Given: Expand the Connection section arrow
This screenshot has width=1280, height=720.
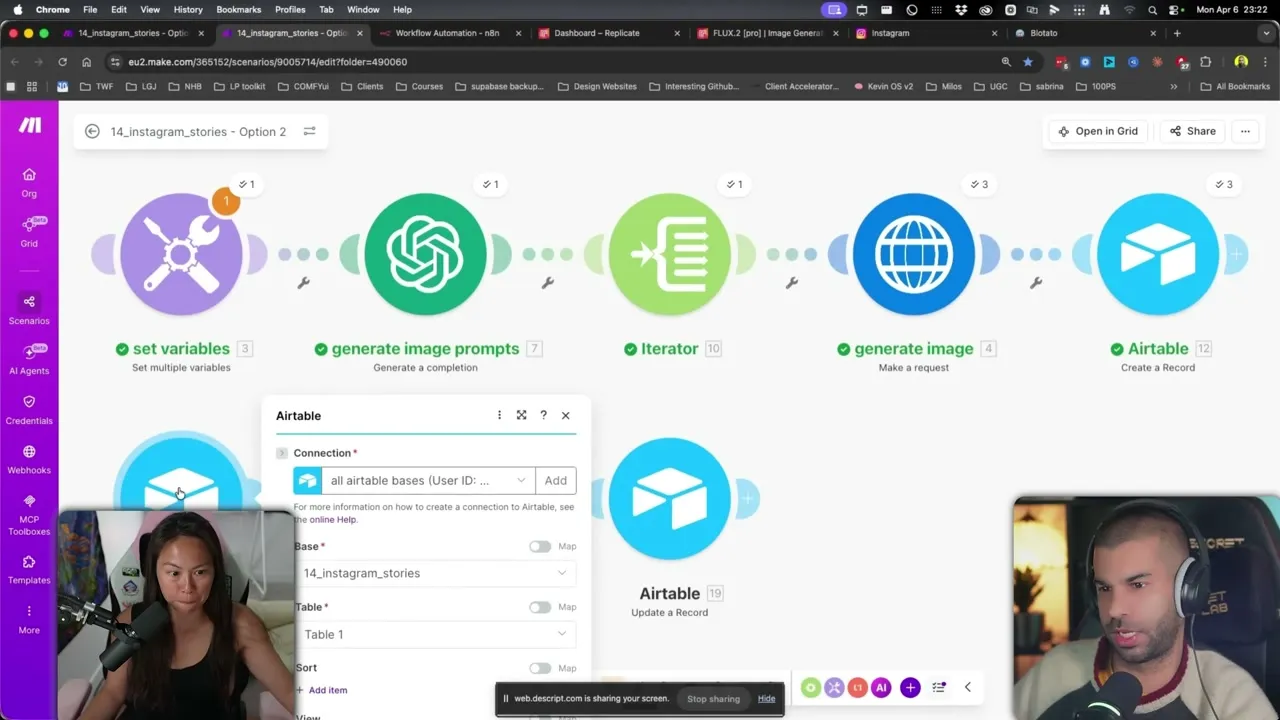Looking at the screenshot, I should 282,453.
